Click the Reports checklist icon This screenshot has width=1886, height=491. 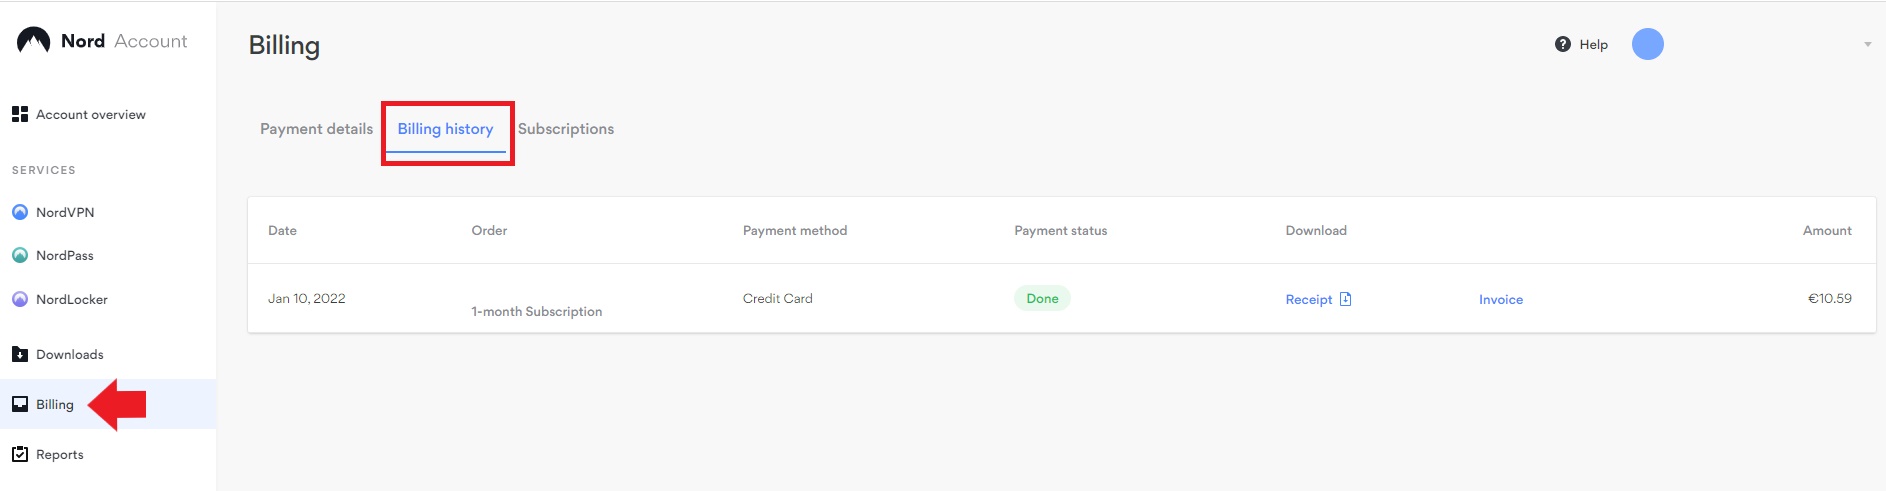(x=20, y=454)
